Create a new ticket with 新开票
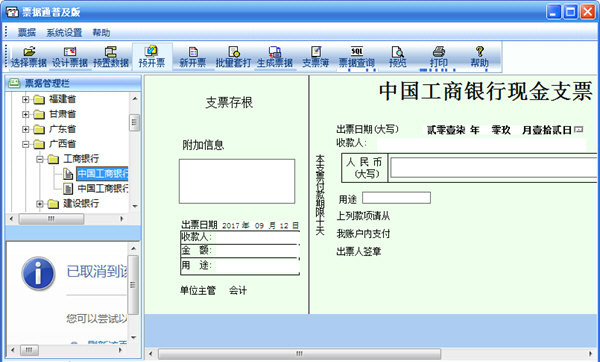The width and height of the screenshot is (600, 362). click(193, 57)
